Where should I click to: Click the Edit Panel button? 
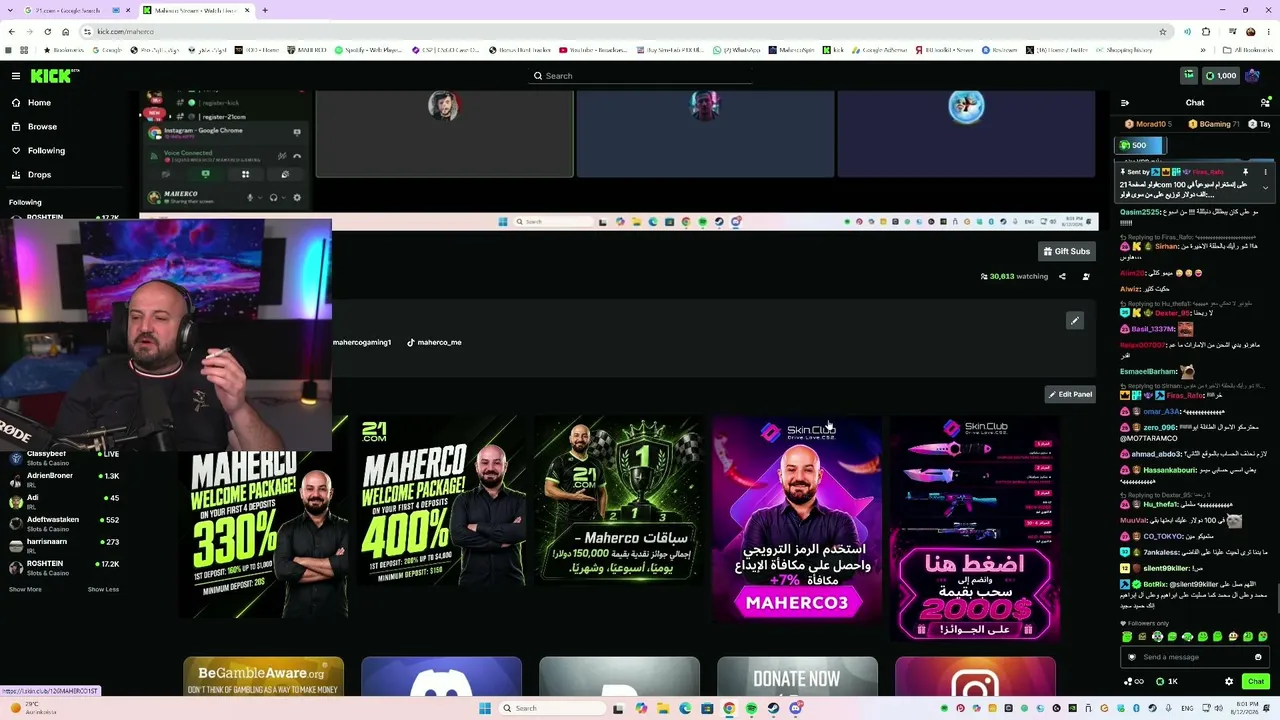[x=1070, y=394]
